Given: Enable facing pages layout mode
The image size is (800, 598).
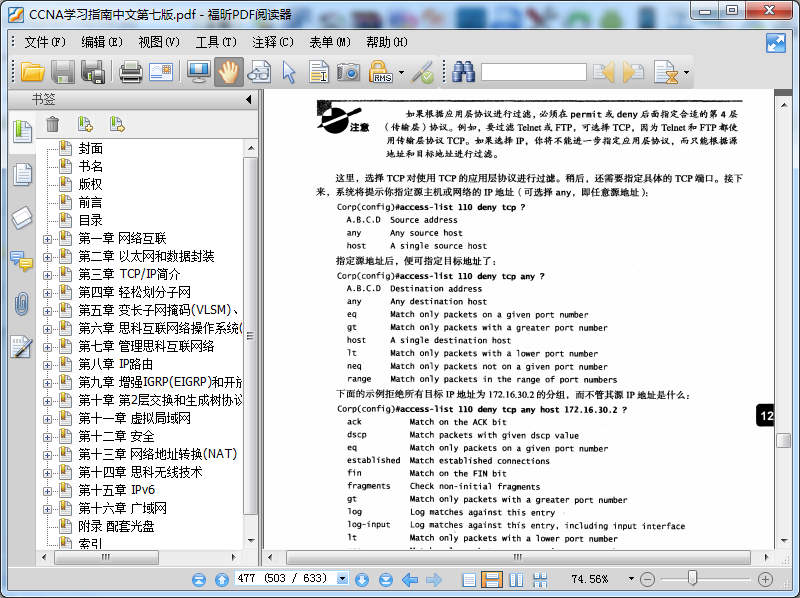Looking at the screenshot, I should (516, 579).
